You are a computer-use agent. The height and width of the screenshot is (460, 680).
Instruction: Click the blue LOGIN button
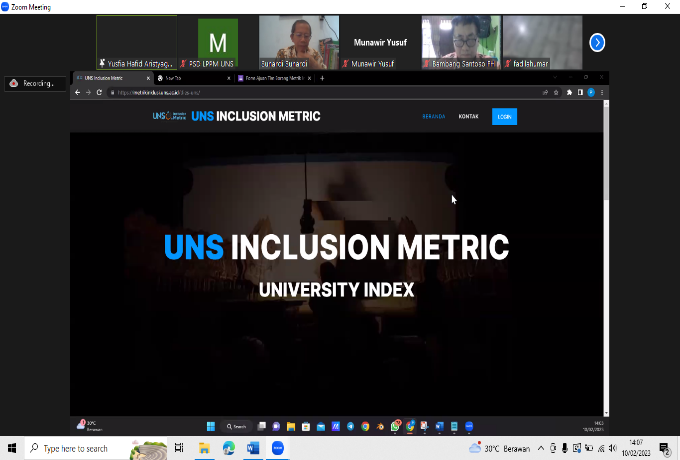(x=504, y=117)
